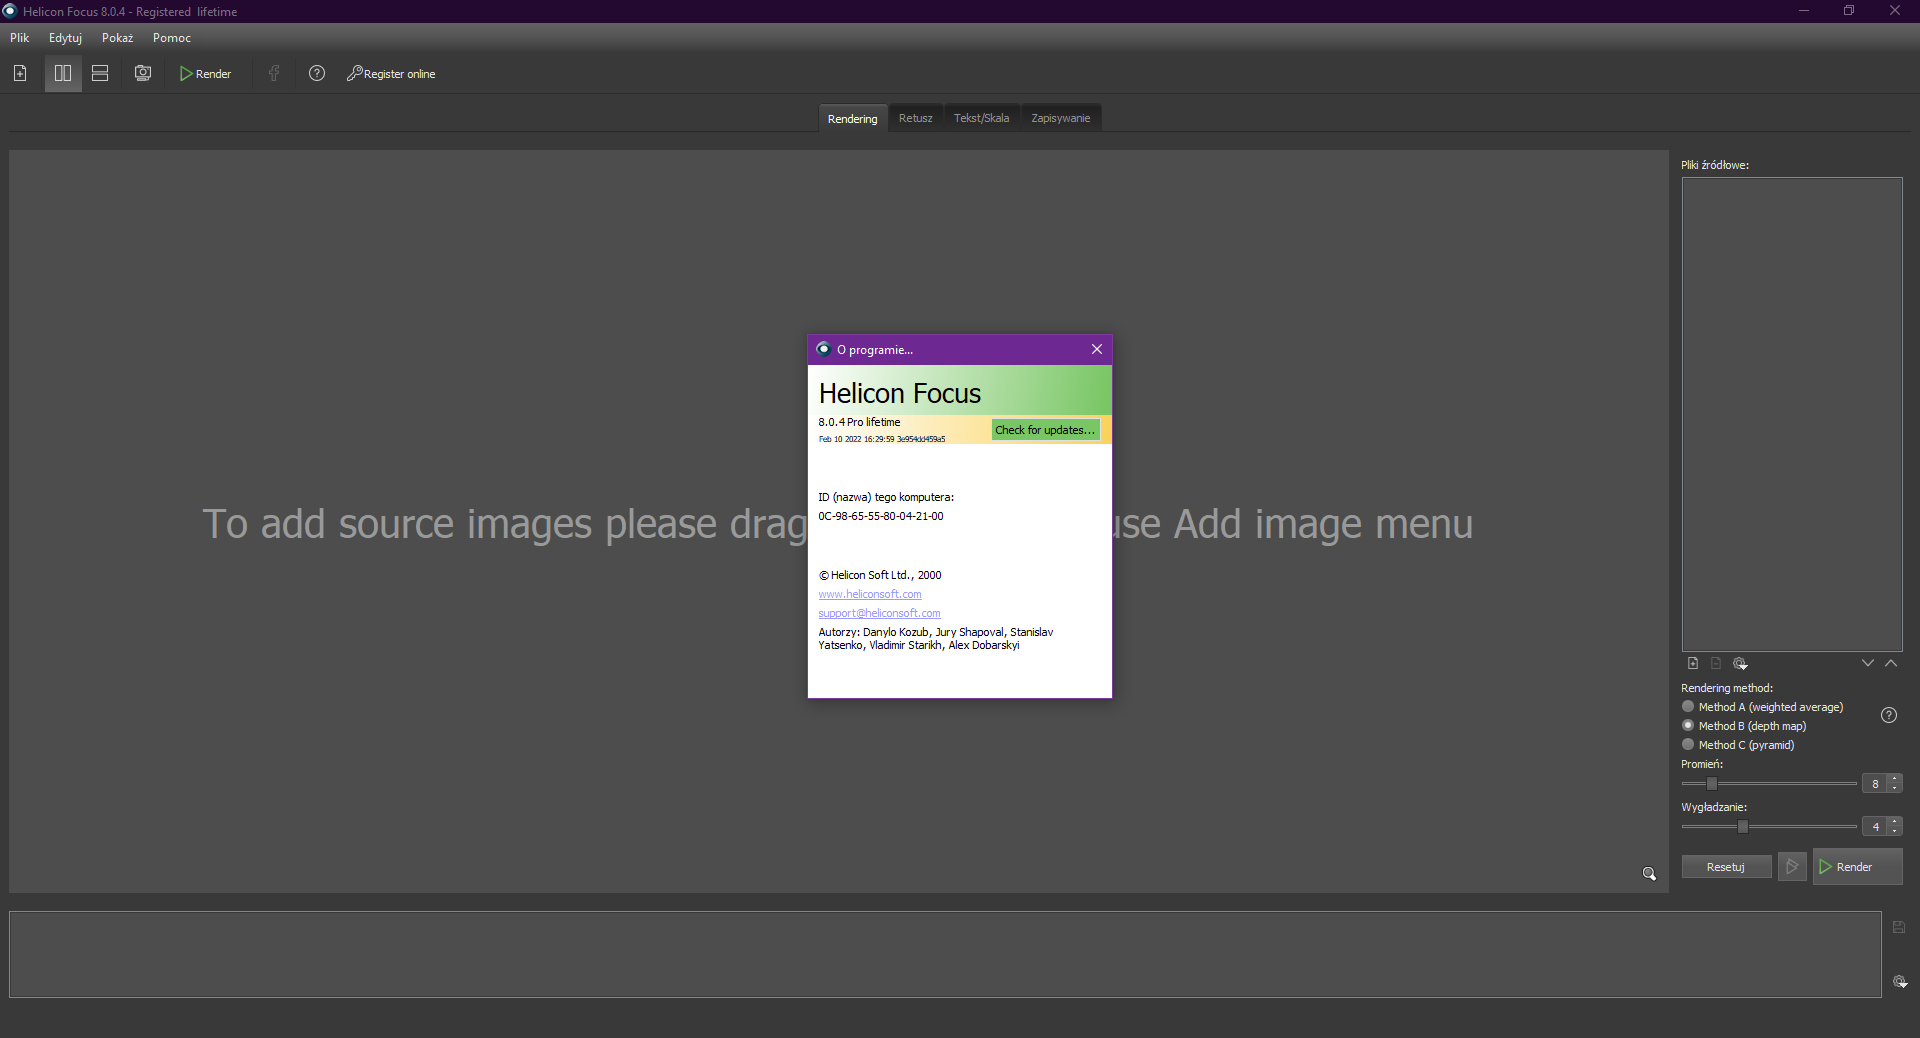Click the Facebook share toolbar icon

(274, 74)
